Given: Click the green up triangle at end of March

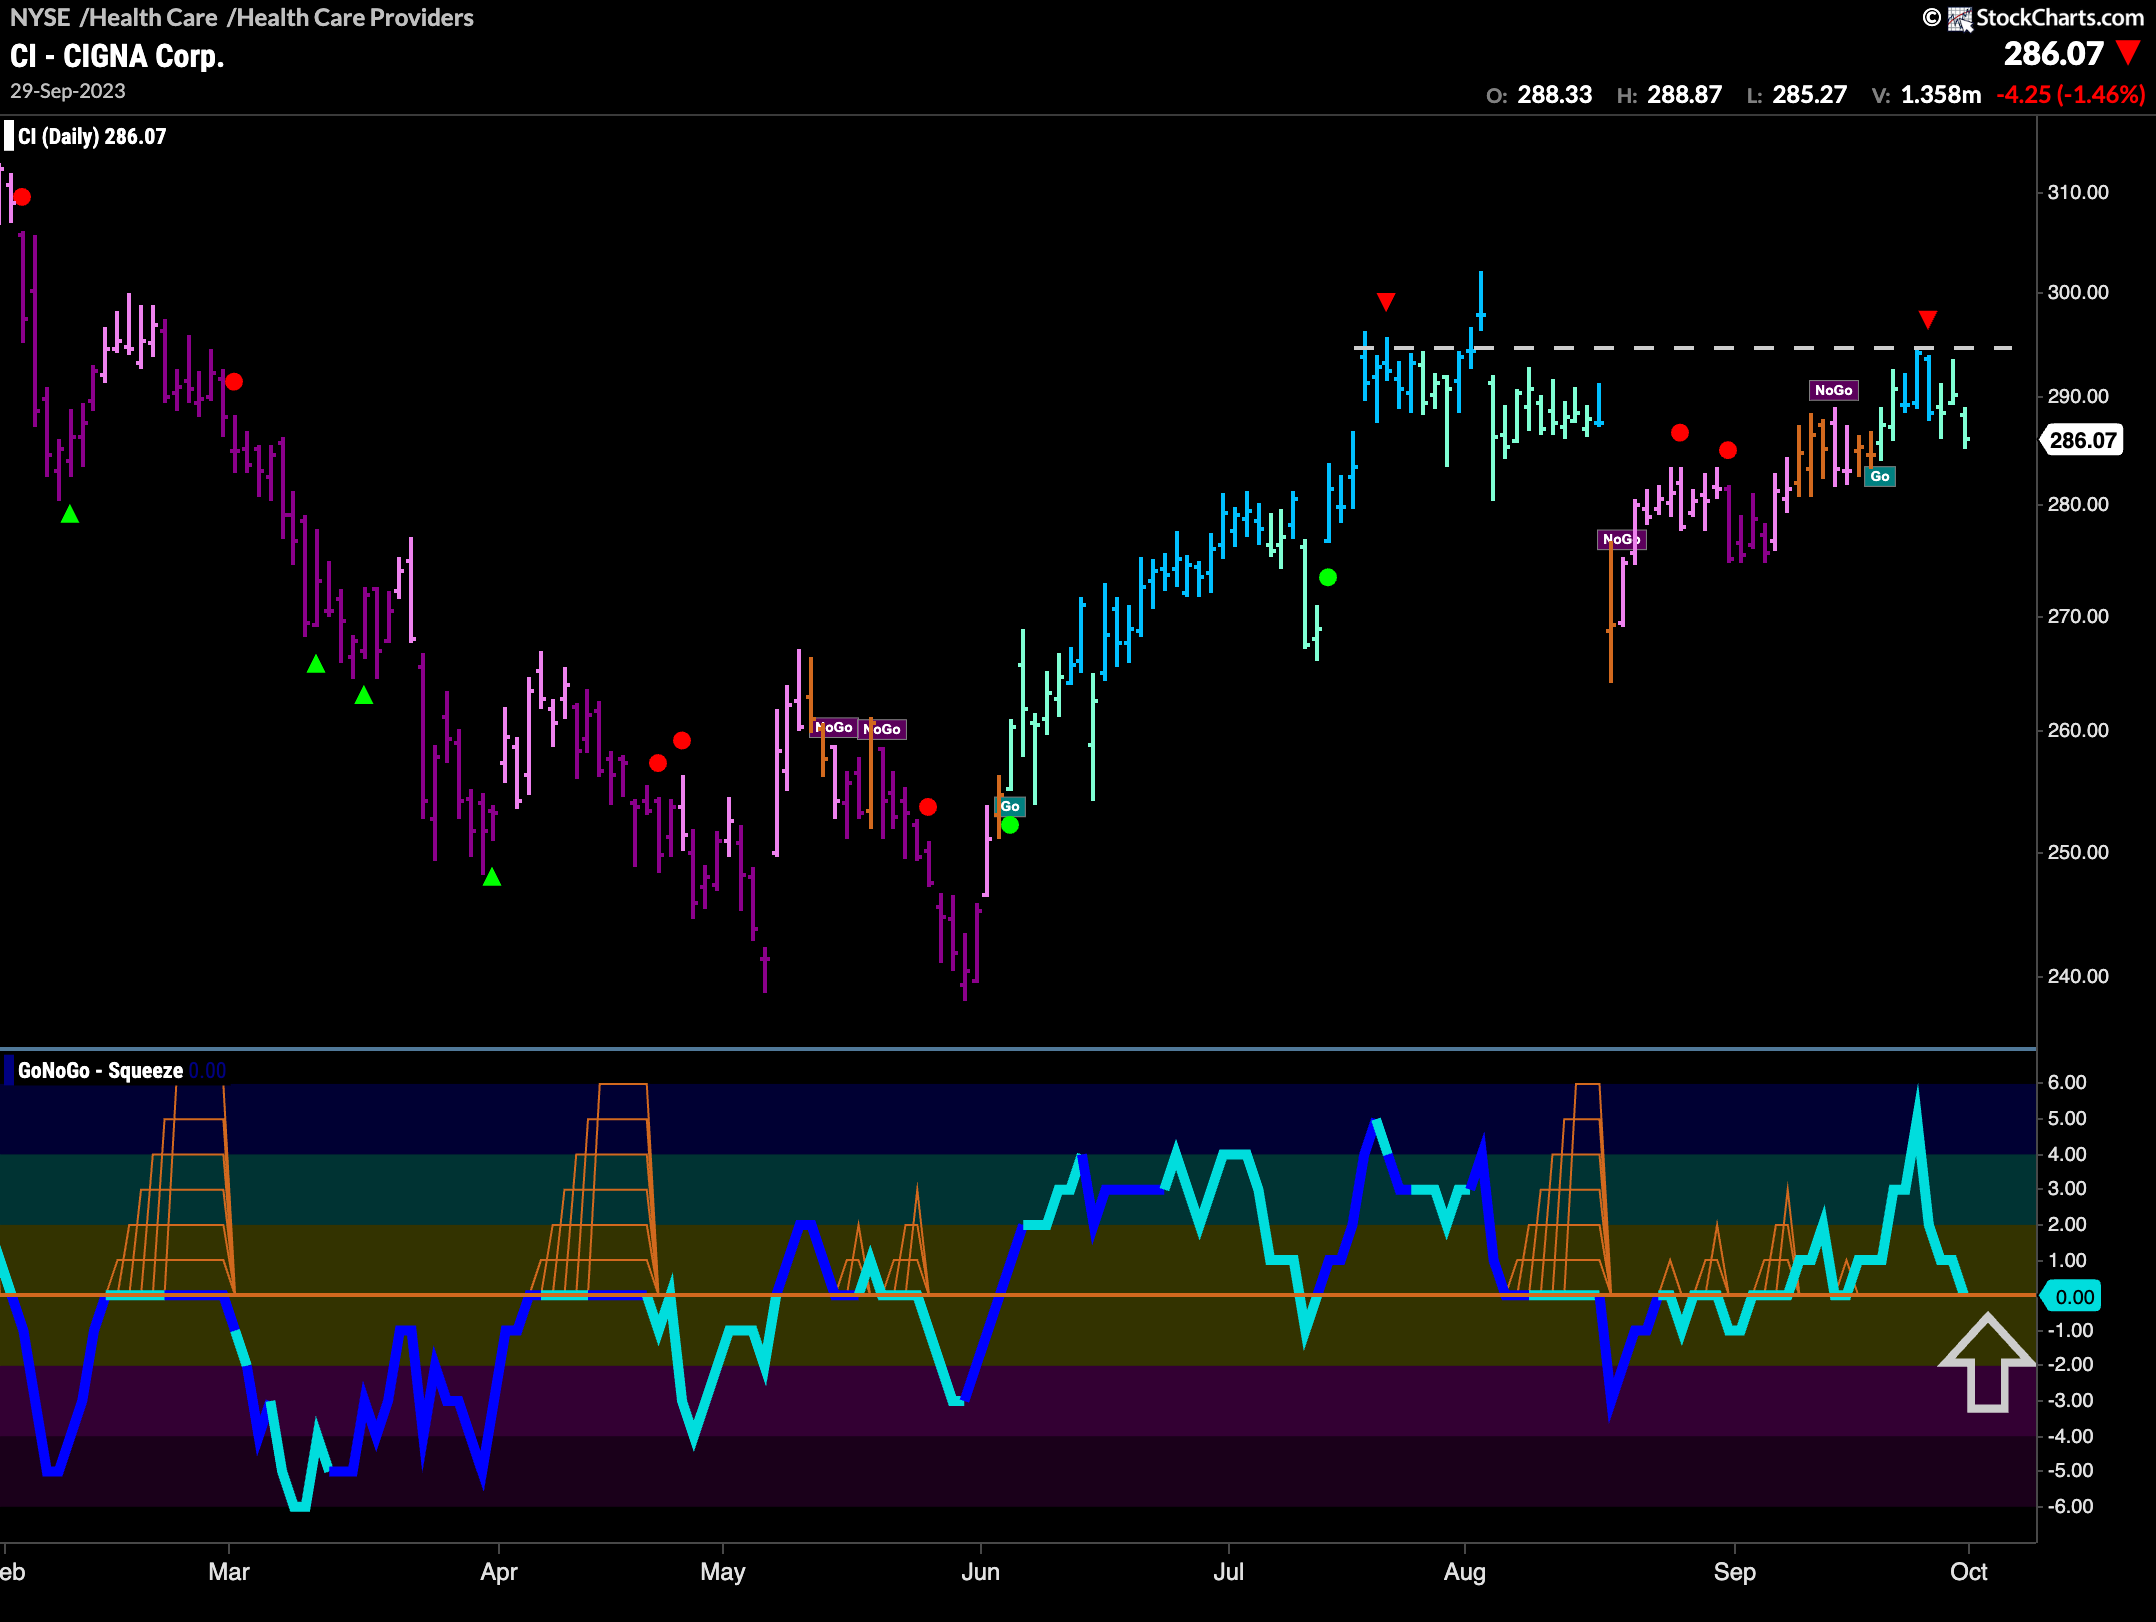Looking at the screenshot, I should 492,877.
